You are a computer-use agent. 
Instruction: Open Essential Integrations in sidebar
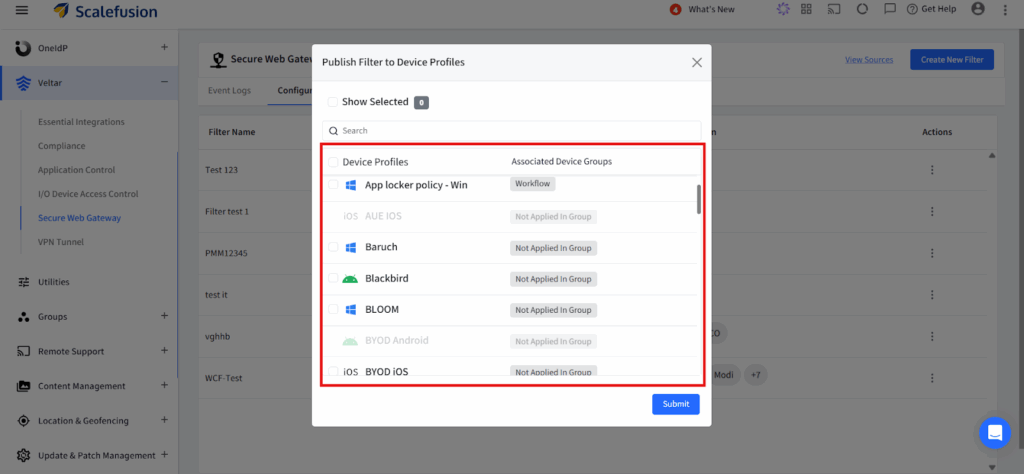(x=81, y=122)
